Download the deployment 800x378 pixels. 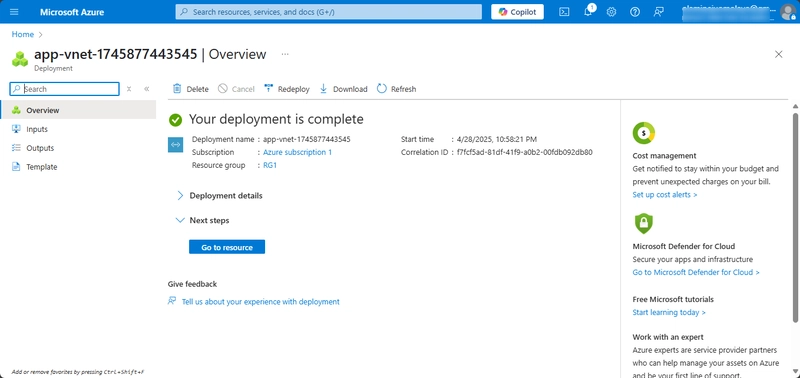click(x=343, y=89)
